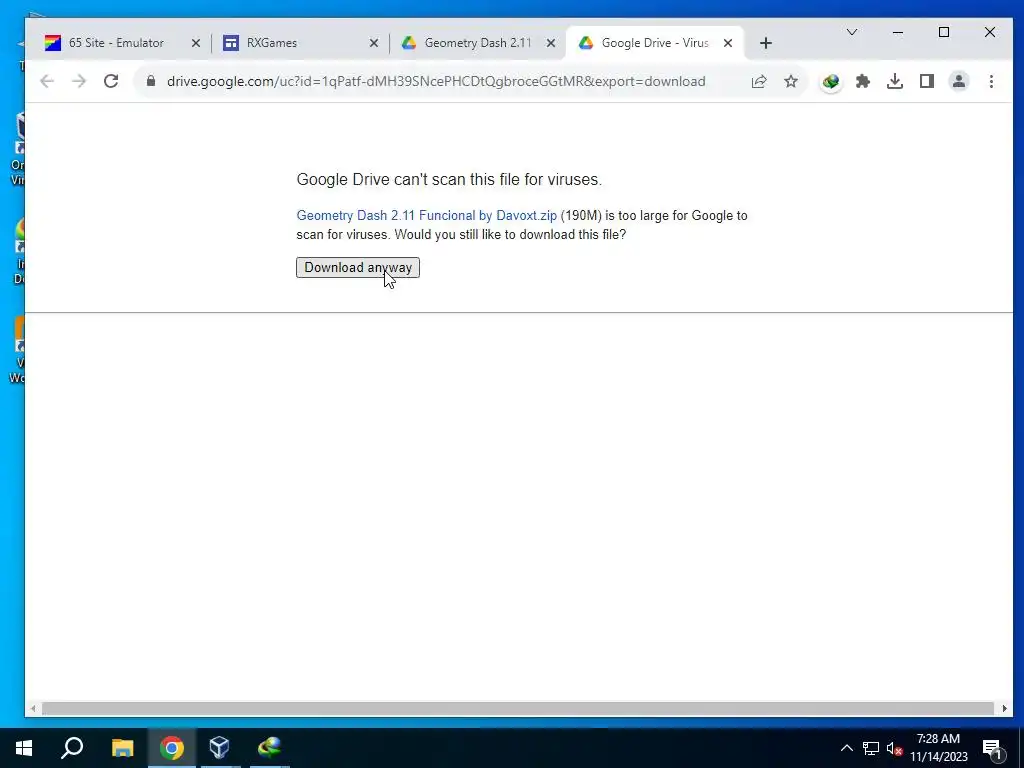The height and width of the screenshot is (768, 1024).
Task: Close the Google Drive - Virus tab
Action: pyautogui.click(x=728, y=43)
